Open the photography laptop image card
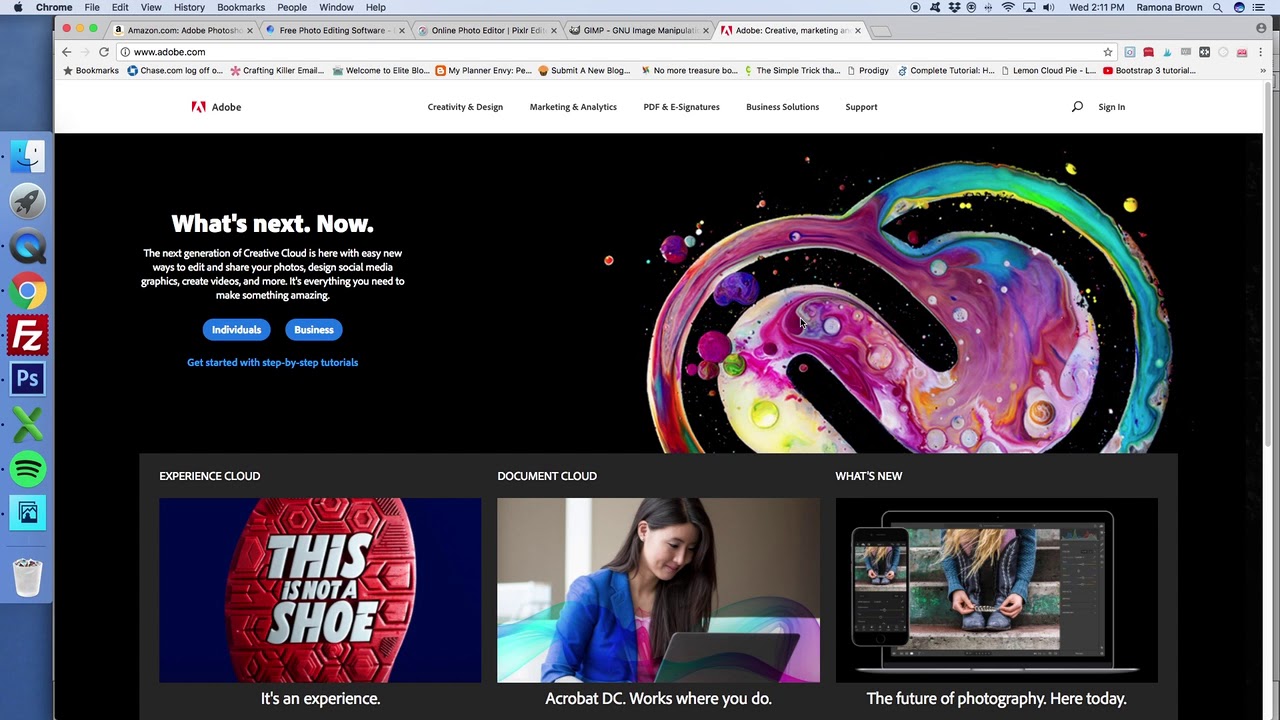The width and height of the screenshot is (1280, 720). [x=996, y=590]
